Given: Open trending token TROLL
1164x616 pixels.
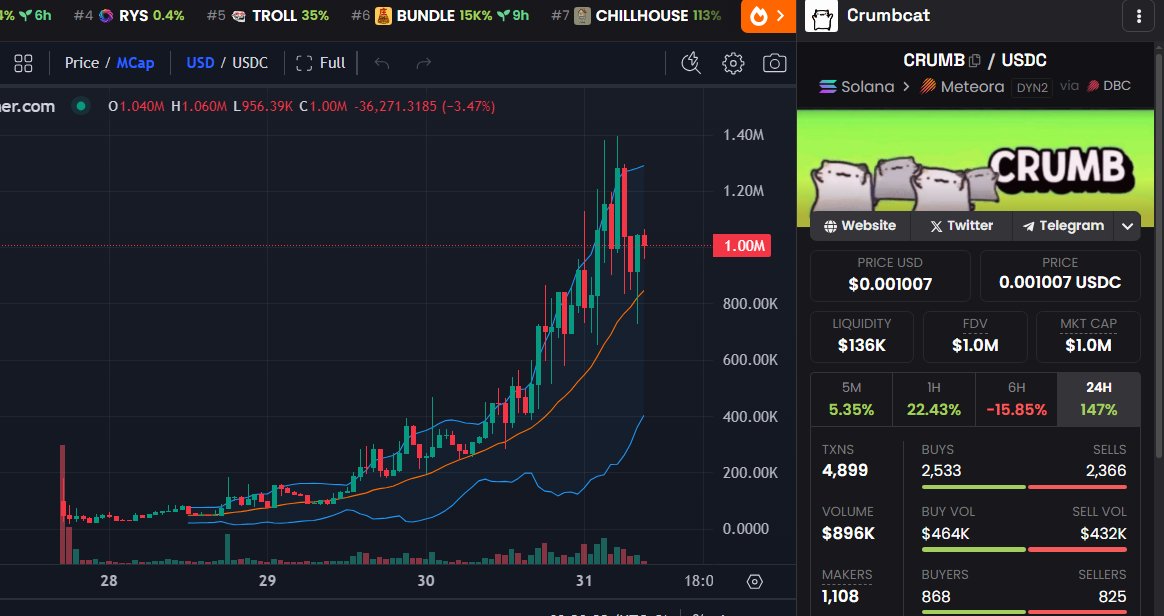Looking at the screenshot, I should pyautogui.click(x=268, y=16).
